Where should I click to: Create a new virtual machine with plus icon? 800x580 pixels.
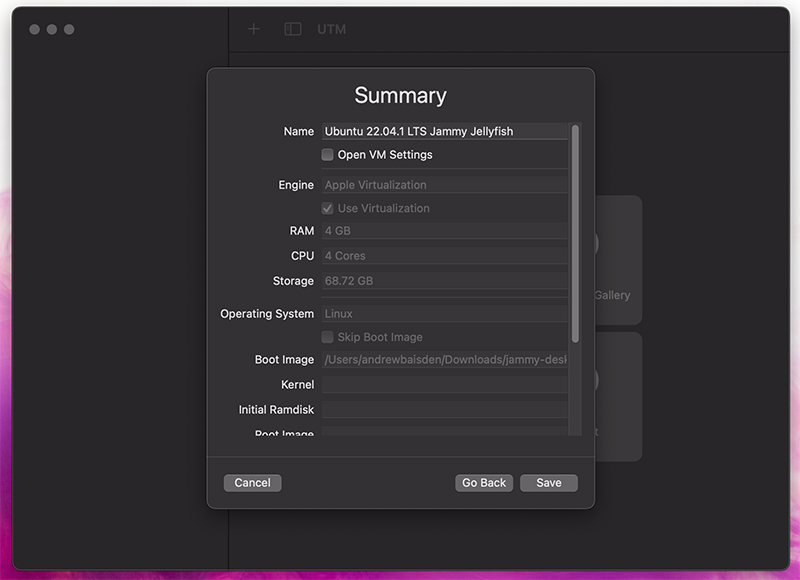point(253,29)
